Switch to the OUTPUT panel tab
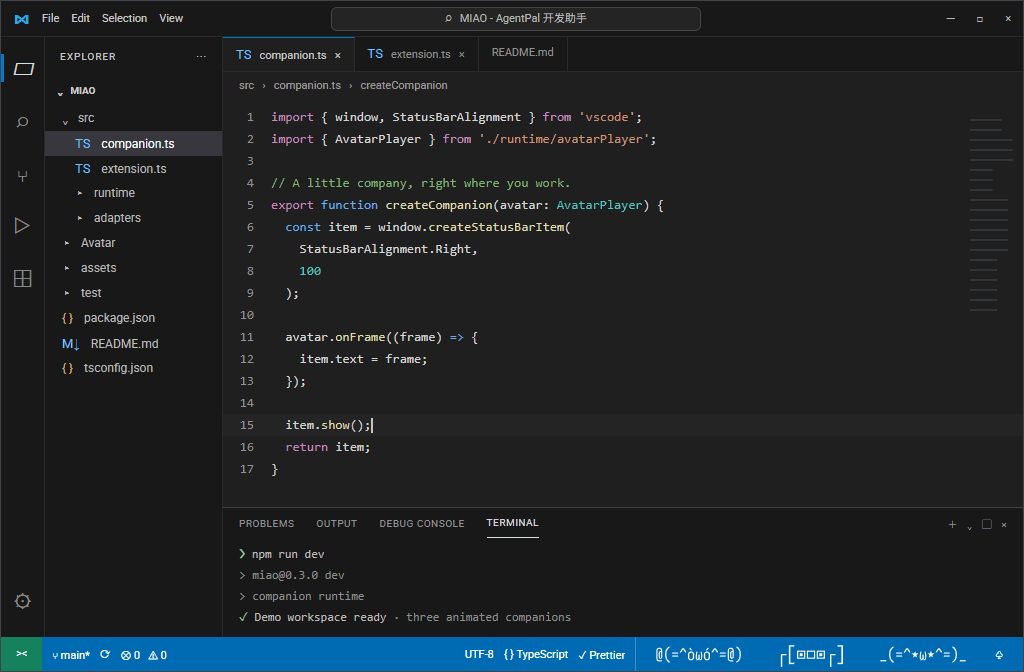 click(336, 524)
